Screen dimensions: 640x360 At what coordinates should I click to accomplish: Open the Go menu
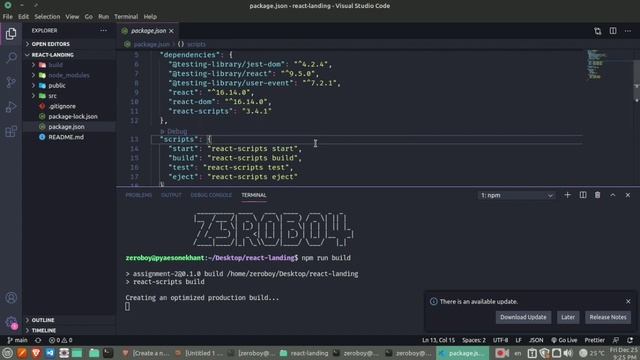(89, 17)
